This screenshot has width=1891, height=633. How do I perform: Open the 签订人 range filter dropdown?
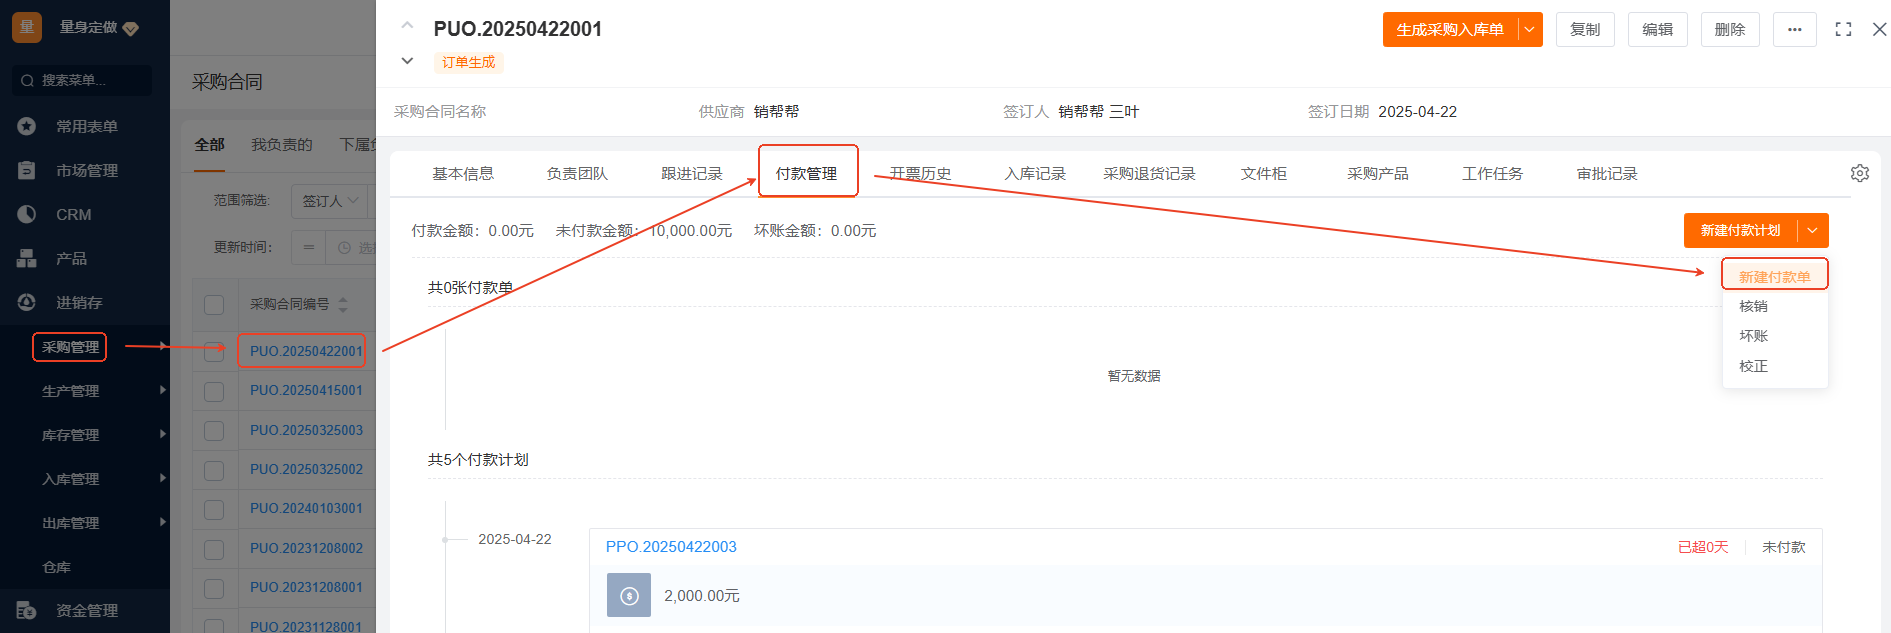pyautogui.click(x=330, y=201)
